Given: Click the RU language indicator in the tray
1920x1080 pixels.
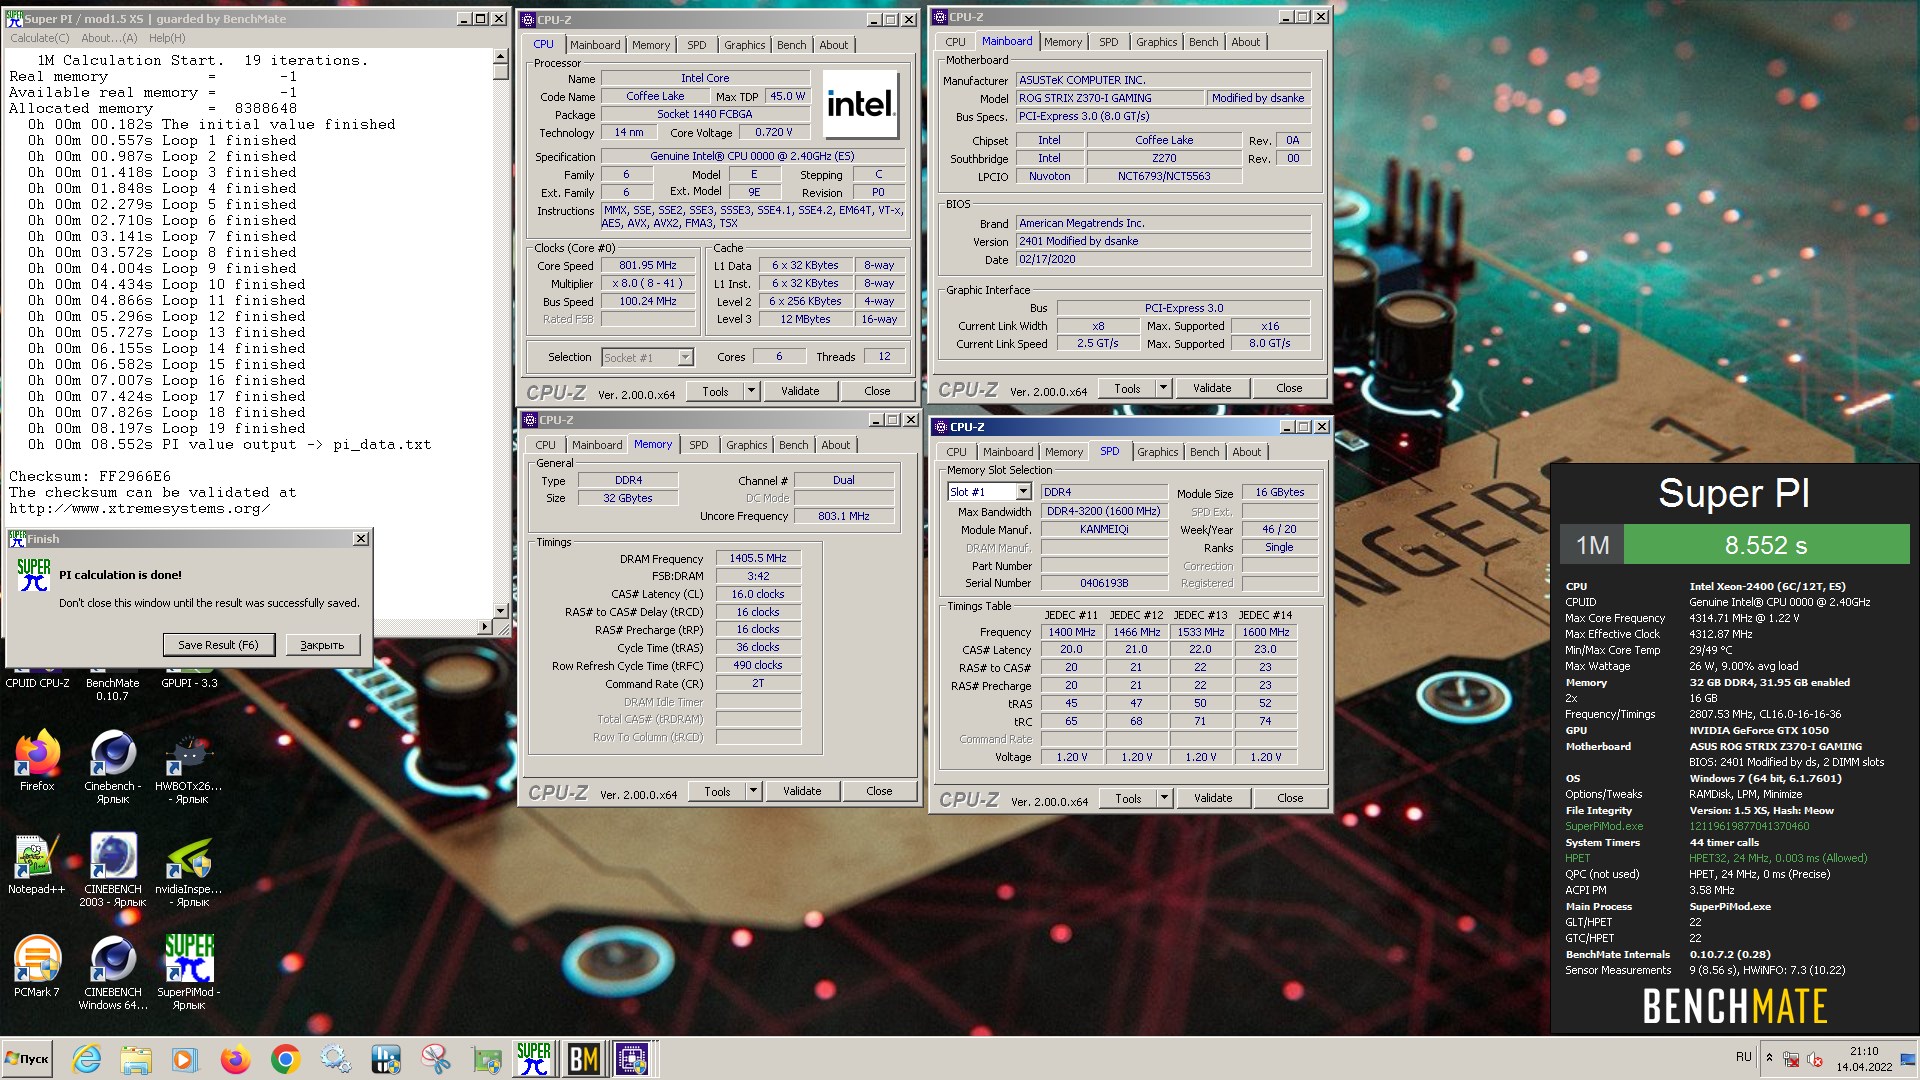Looking at the screenshot, I should point(1743,1057).
